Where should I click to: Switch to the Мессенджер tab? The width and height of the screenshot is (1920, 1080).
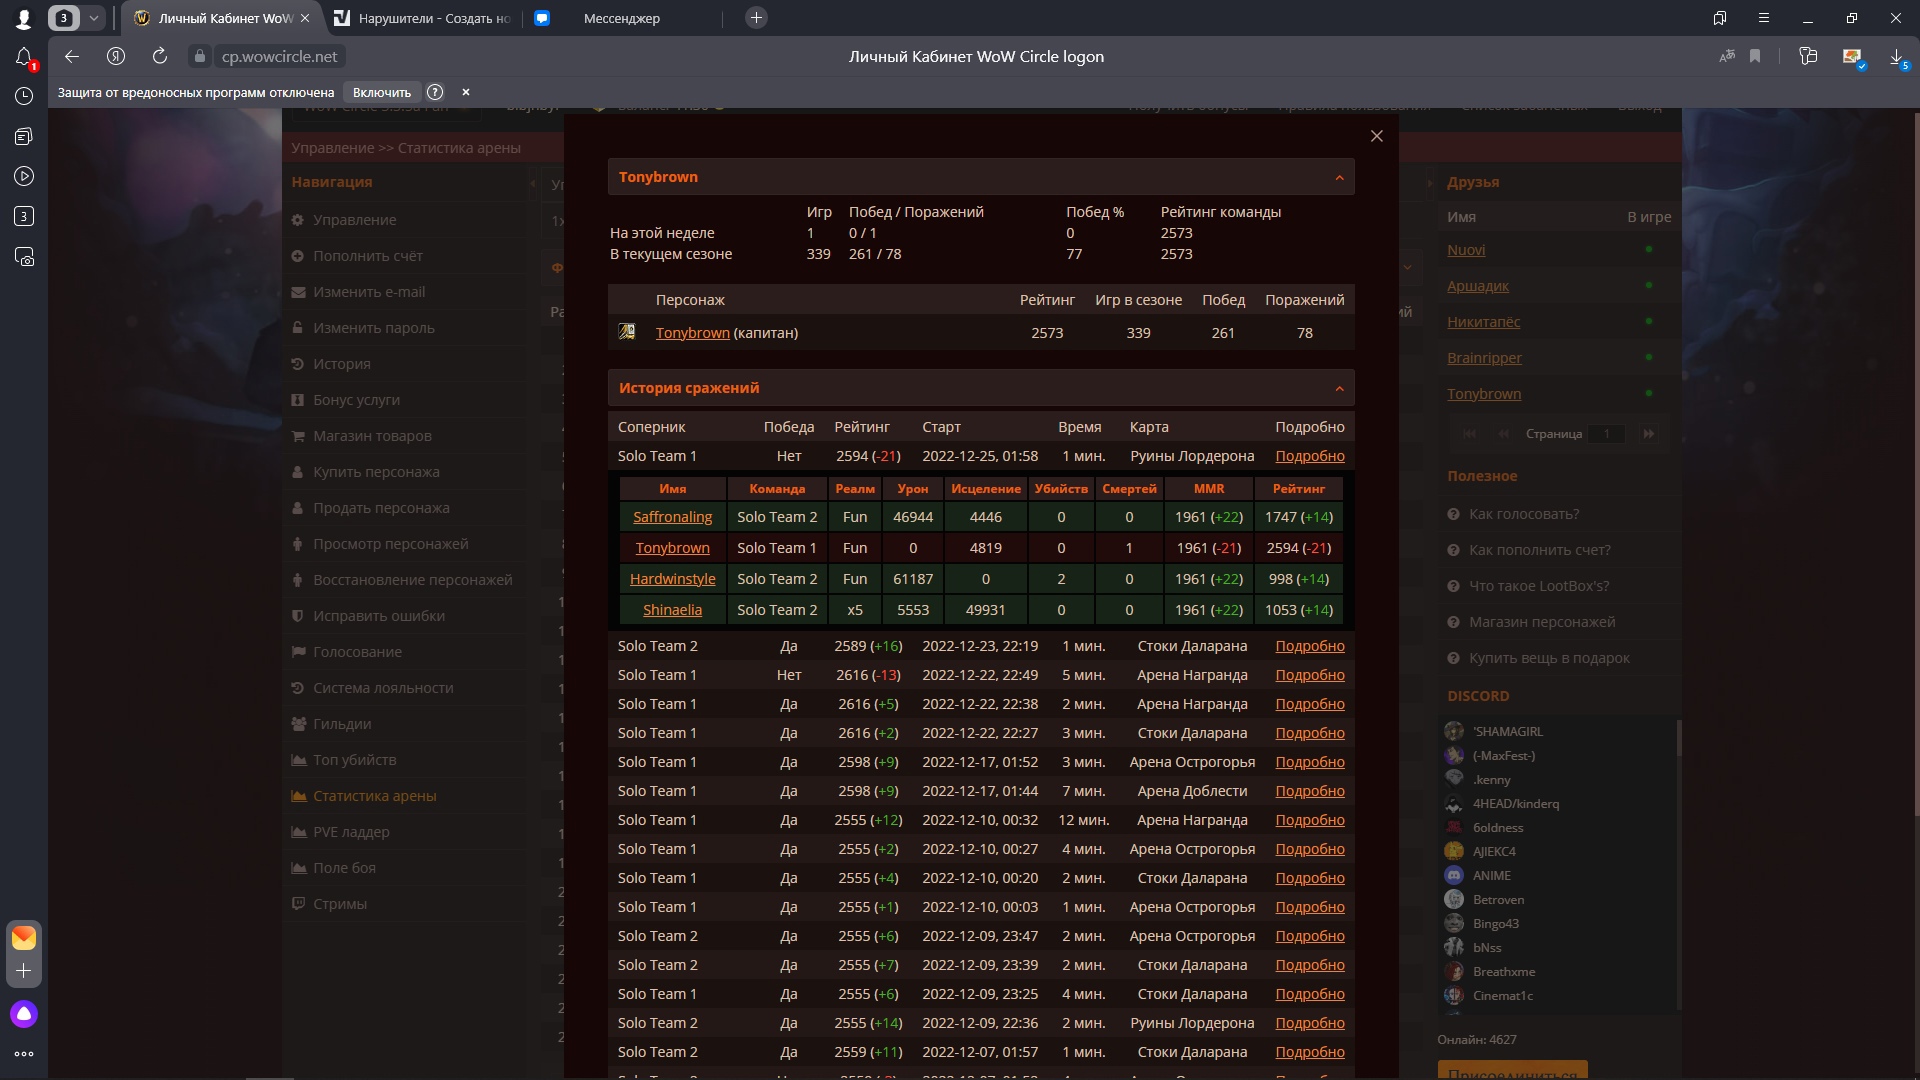[621, 18]
